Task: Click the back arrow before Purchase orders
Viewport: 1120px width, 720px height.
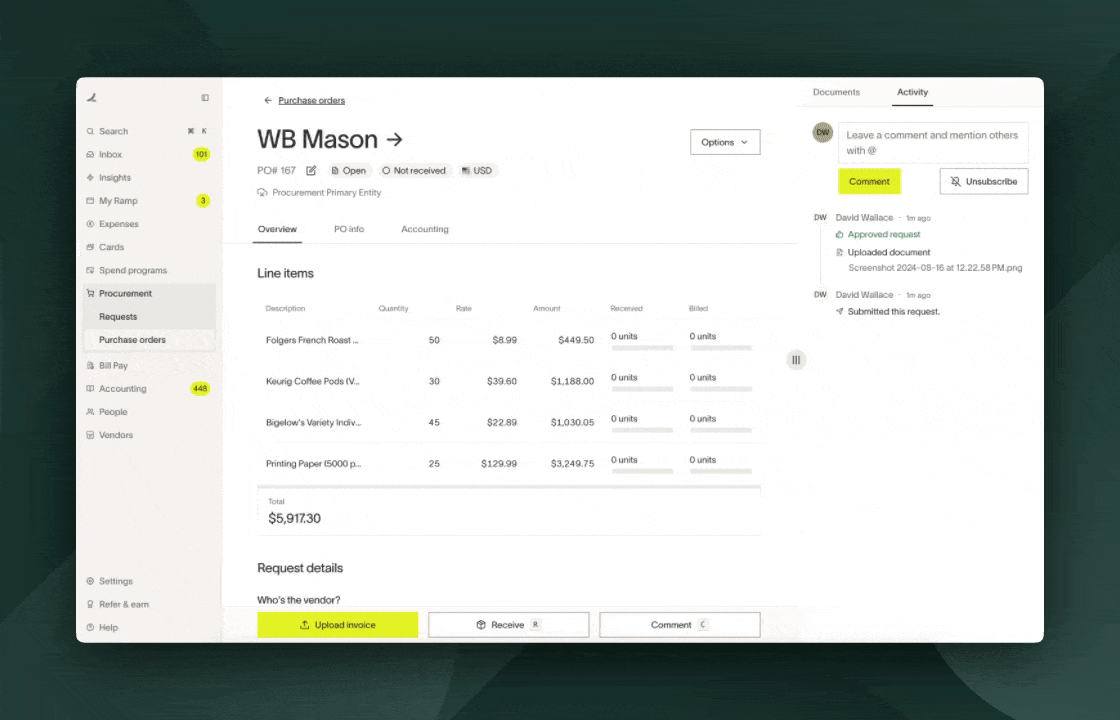Action: coord(268,101)
